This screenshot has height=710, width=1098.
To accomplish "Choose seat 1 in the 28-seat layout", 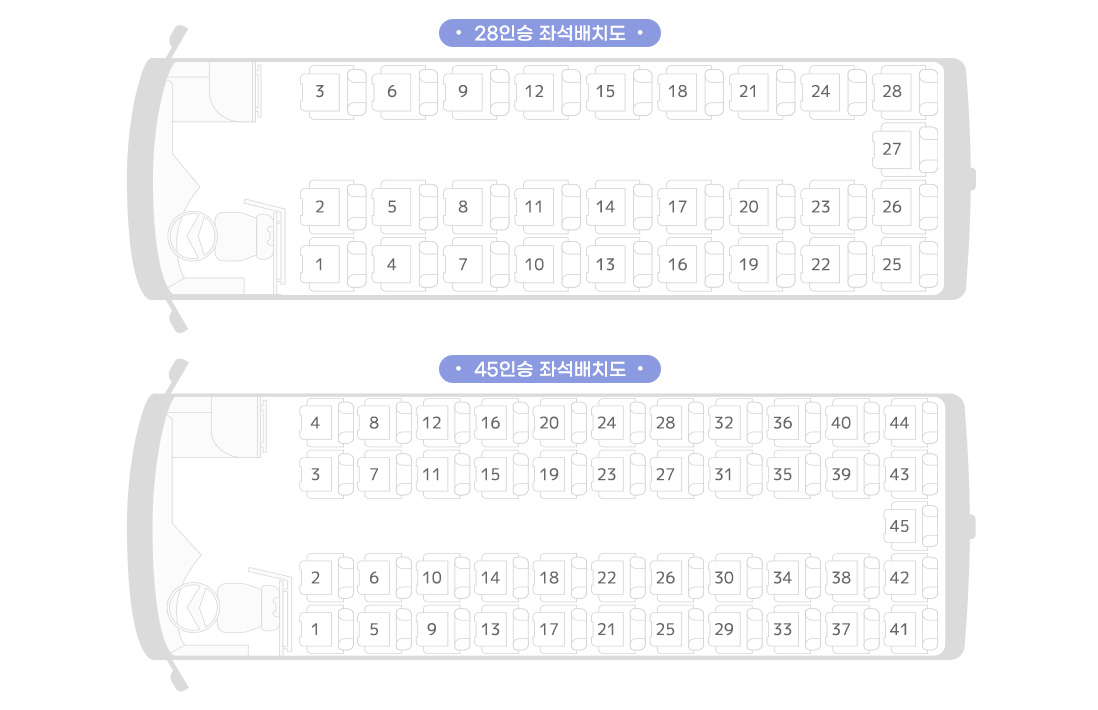I will 320,265.
